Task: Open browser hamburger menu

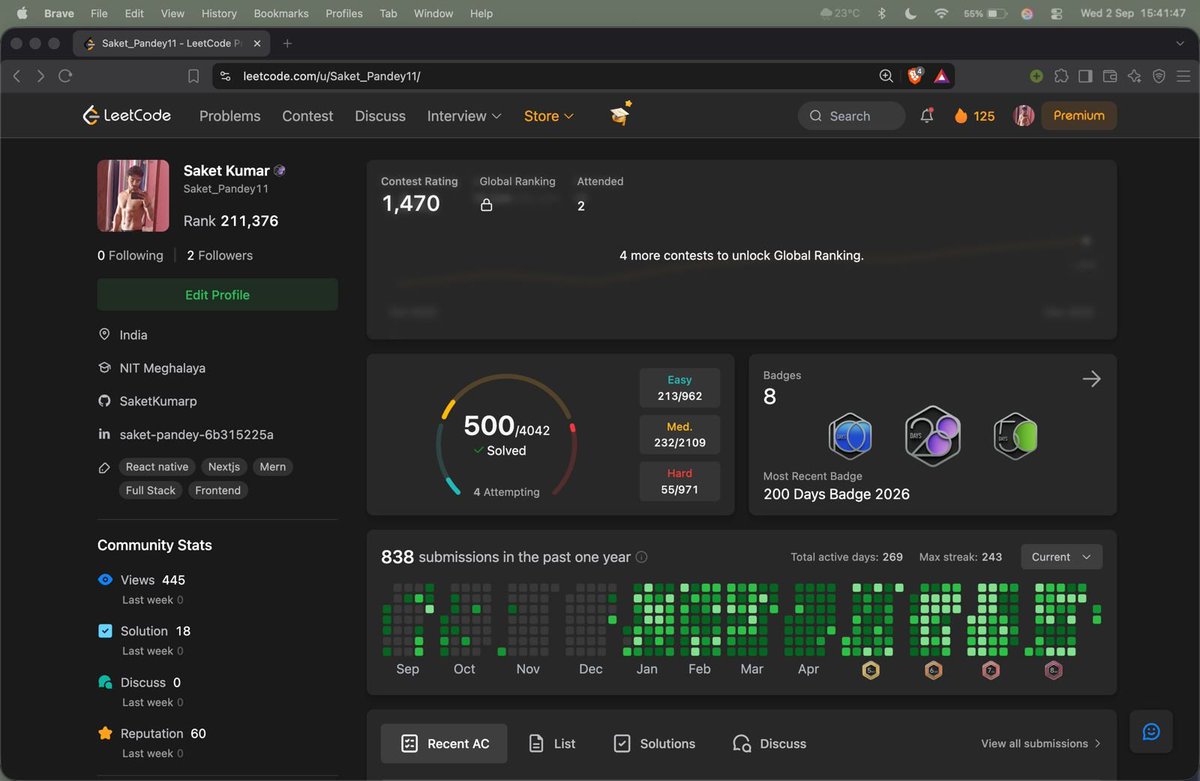Action: coord(1183,76)
